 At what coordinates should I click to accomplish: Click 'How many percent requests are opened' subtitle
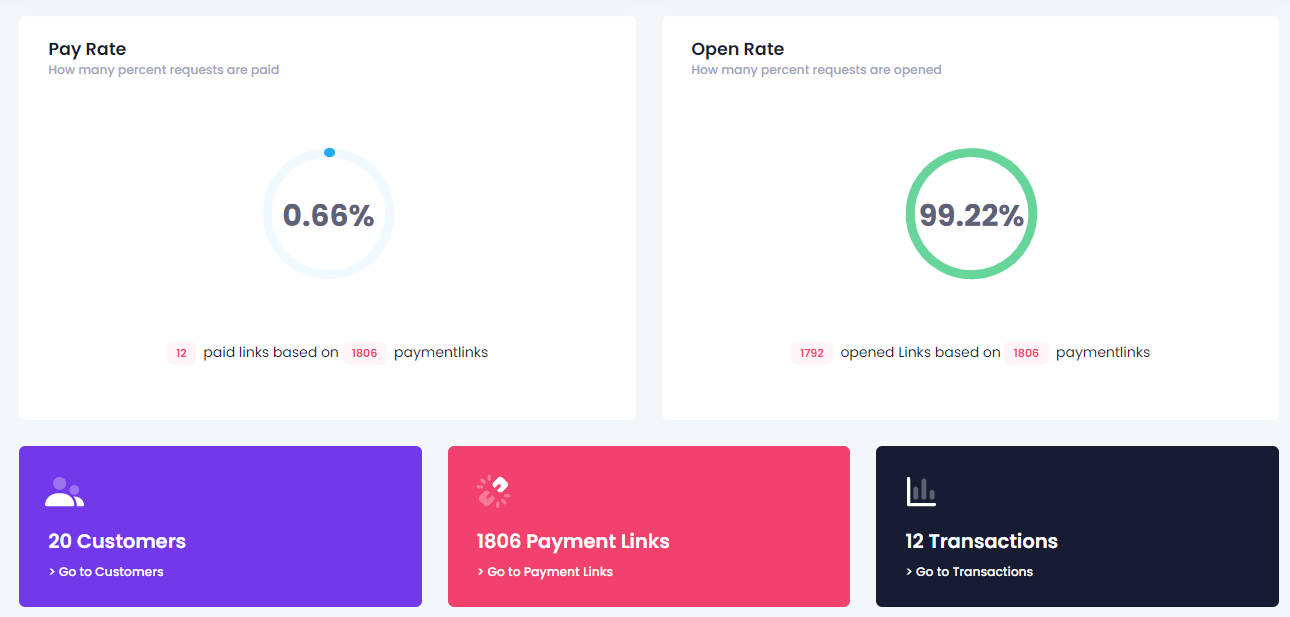pos(816,70)
